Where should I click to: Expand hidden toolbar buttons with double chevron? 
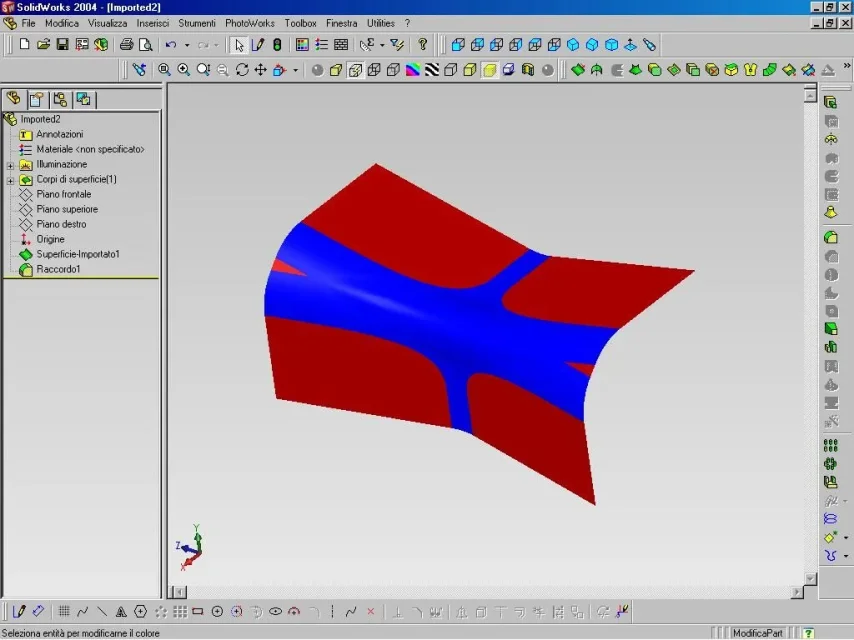(846, 66)
